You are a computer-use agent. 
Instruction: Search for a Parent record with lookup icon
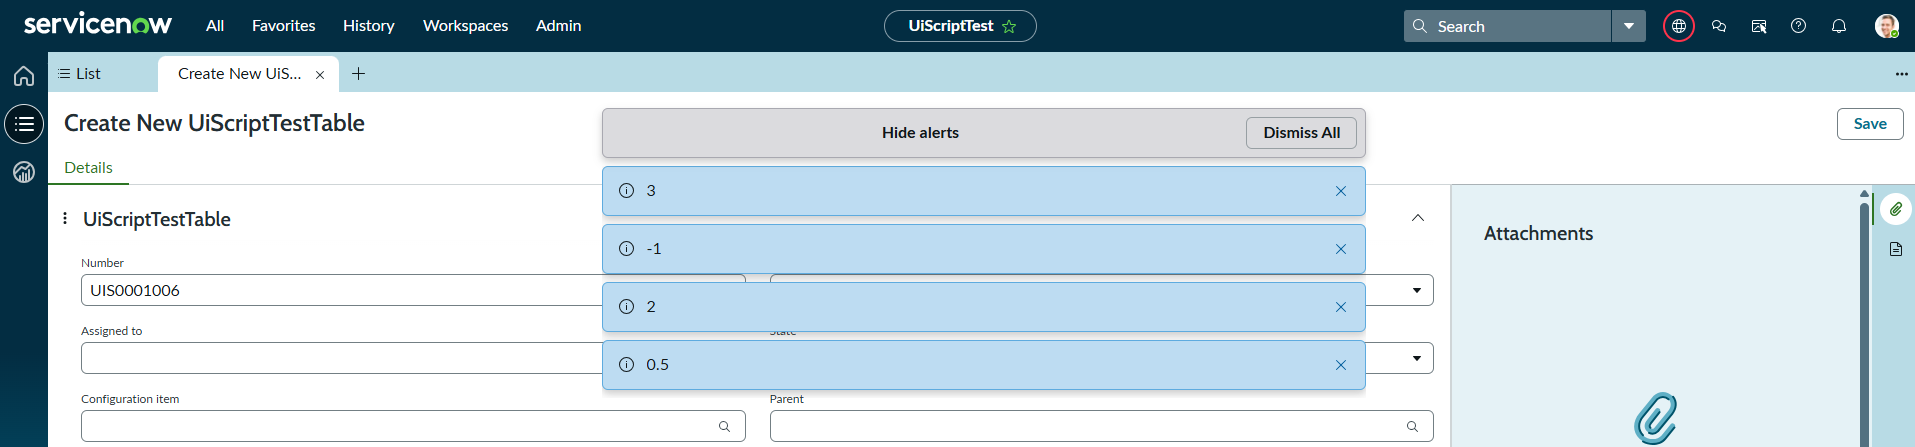pyautogui.click(x=1412, y=426)
